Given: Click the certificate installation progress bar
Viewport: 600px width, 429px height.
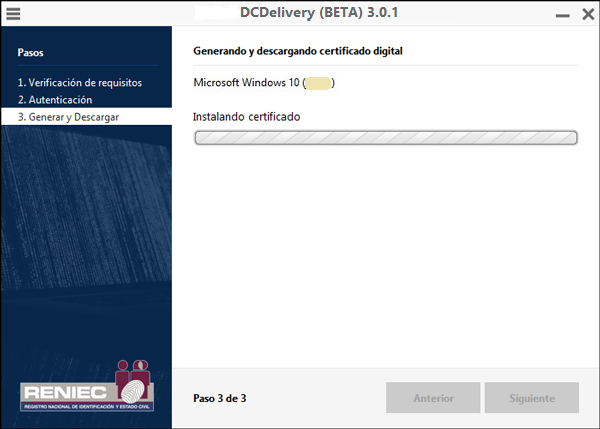Looking at the screenshot, I should click(x=385, y=138).
